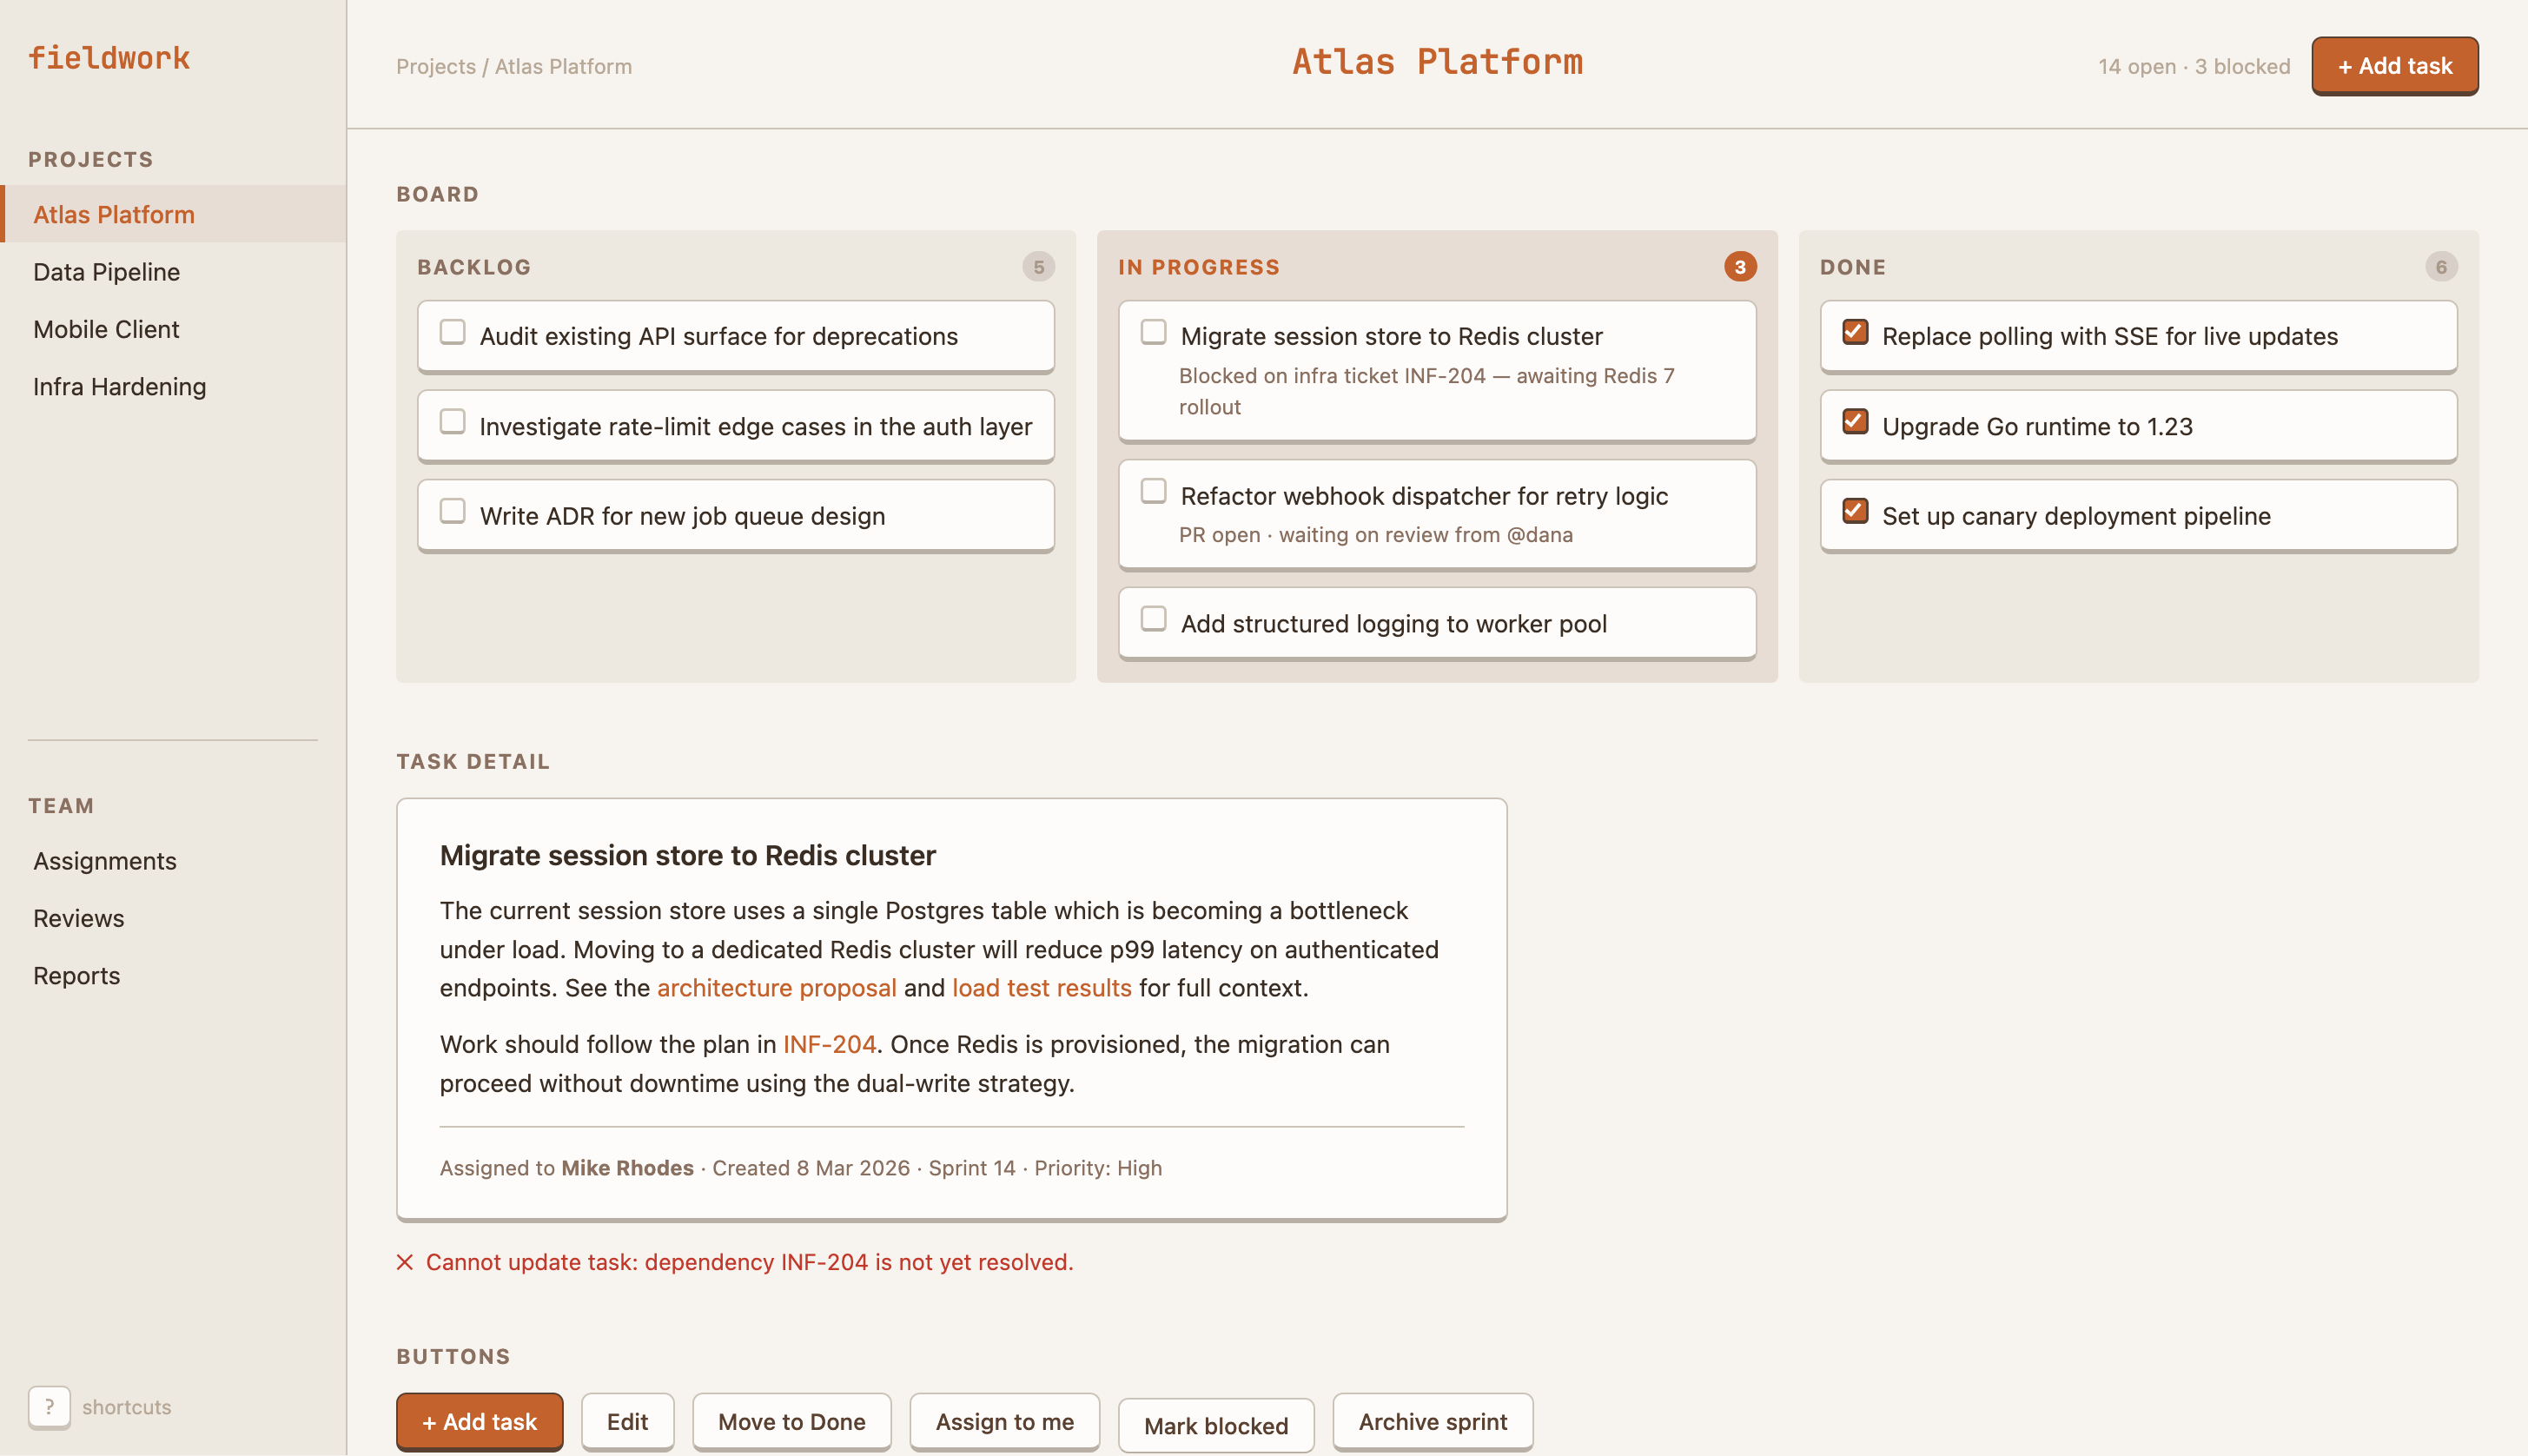
Task: Check 'Add structured logging to worker pool'
Action: (1154, 619)
